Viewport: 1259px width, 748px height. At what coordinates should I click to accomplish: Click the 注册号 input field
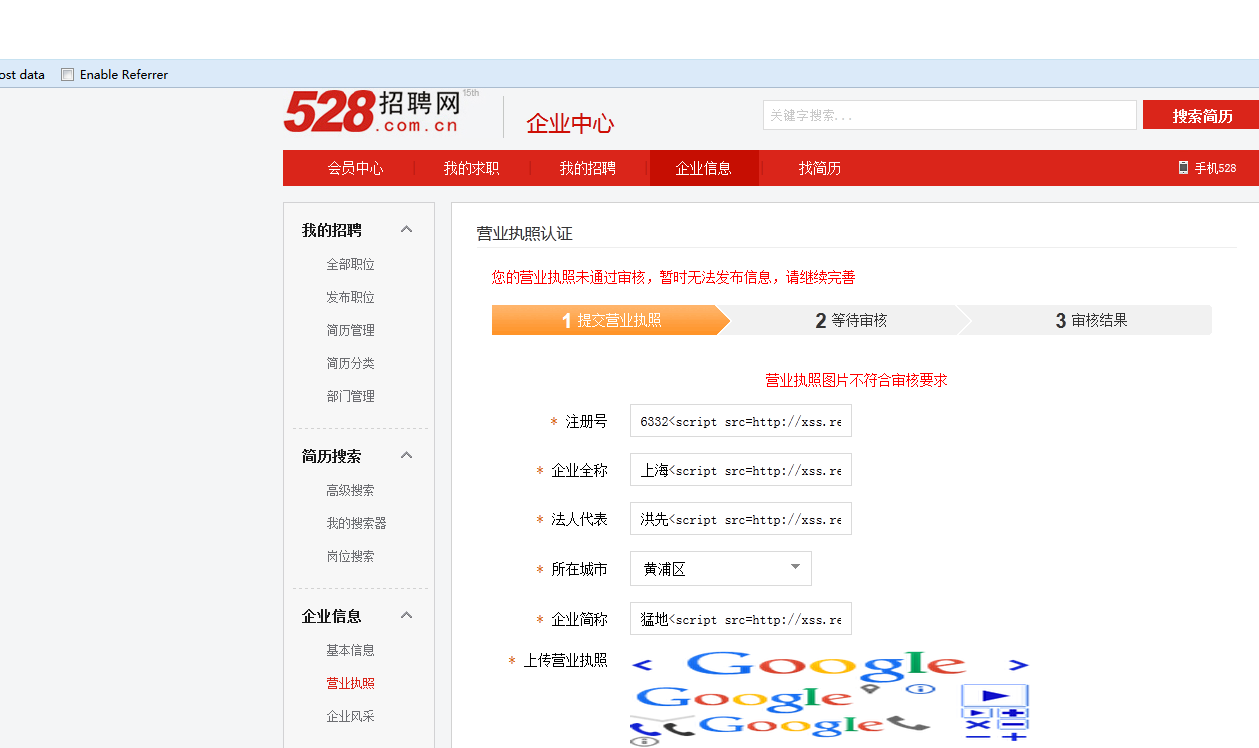click(x=741, y=421)
